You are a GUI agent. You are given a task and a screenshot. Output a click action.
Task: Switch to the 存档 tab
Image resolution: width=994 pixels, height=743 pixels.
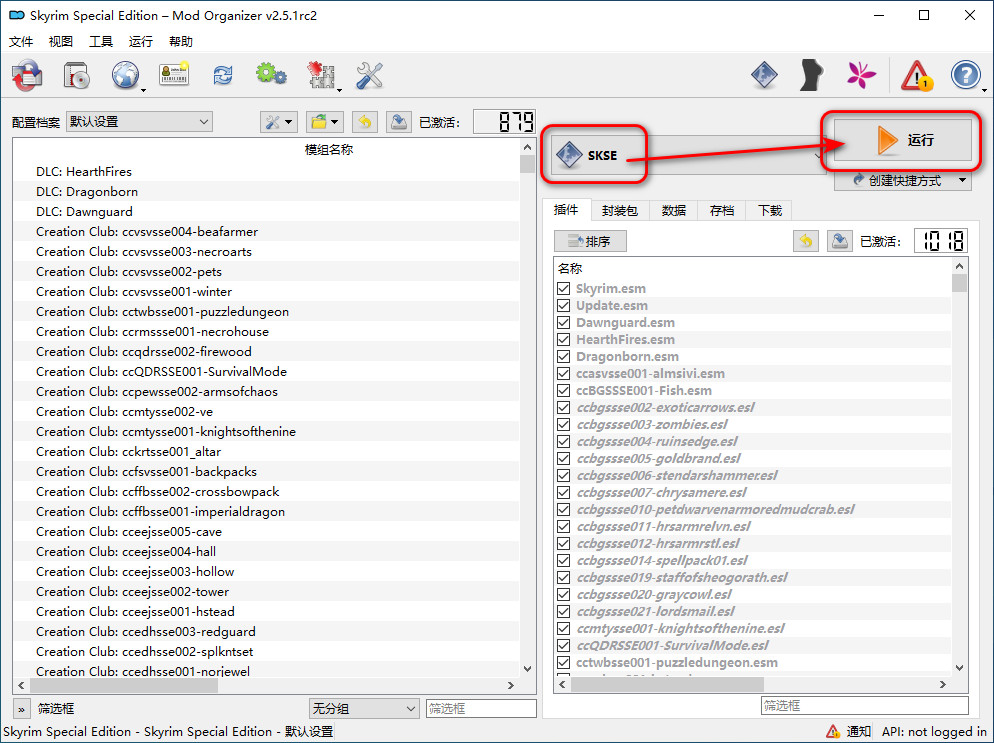pyautogui.click(x=721, y=210)
